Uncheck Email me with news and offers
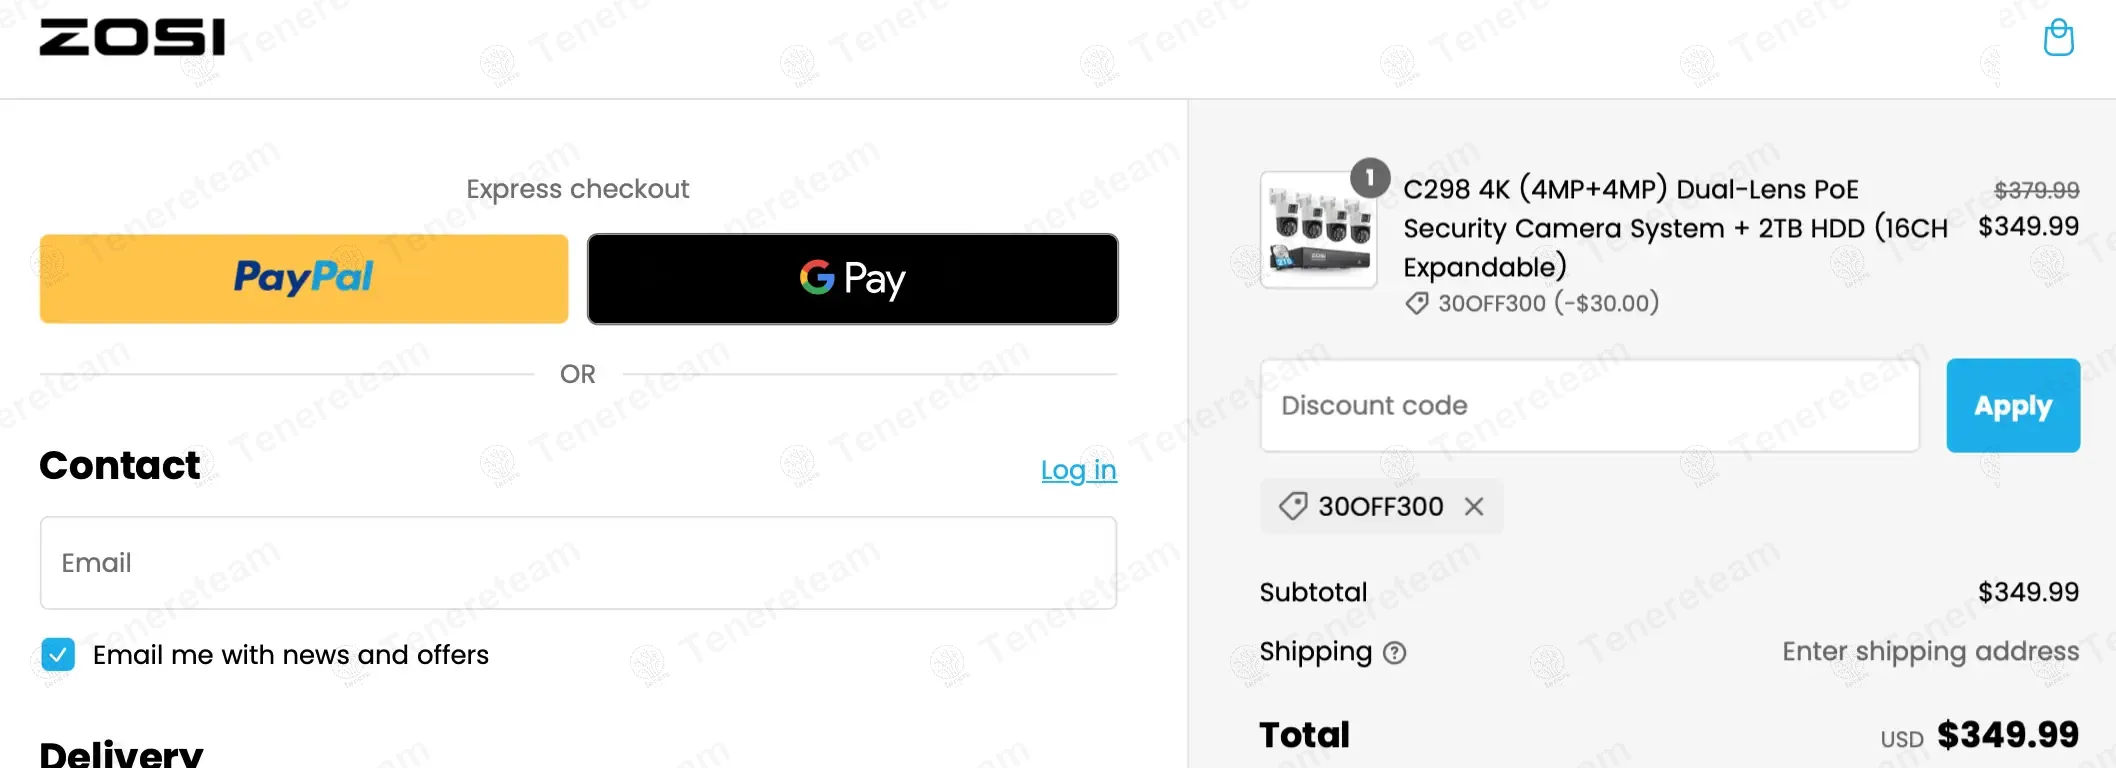The width and height of the screenshot is (2116, 768). pyautogui.click(x=58, y=655)
